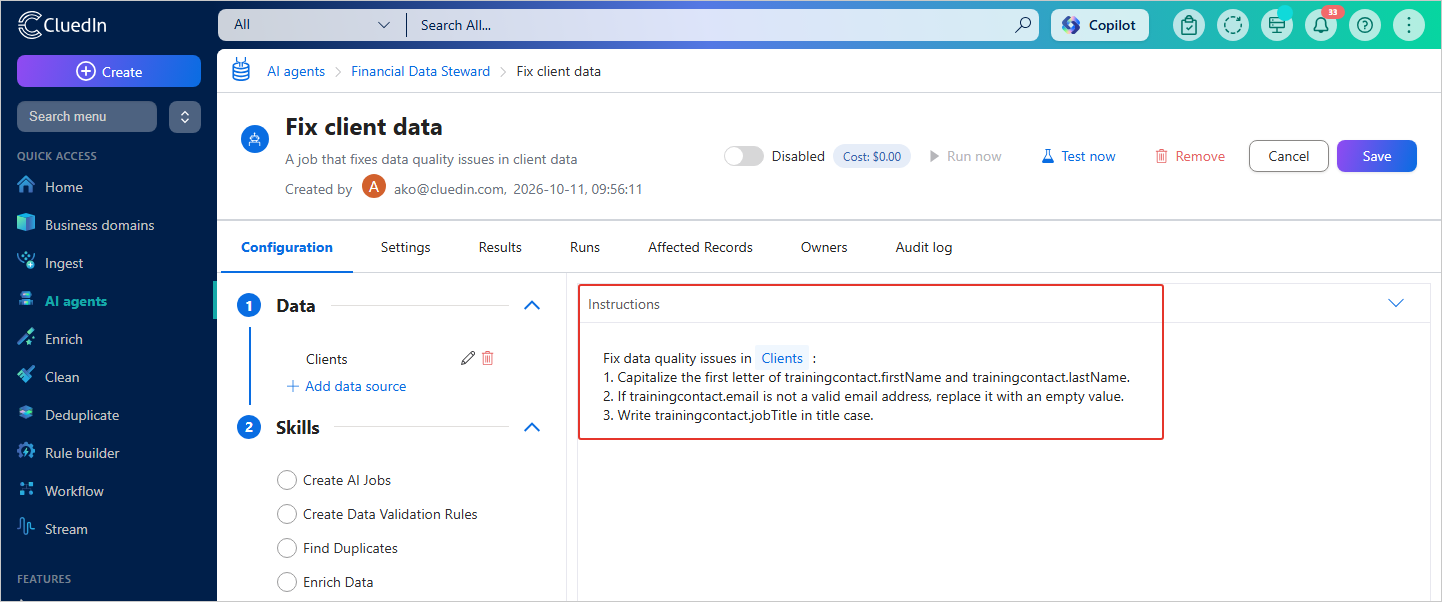Go to Financial Data Steward breadcrumb
The image size is (1442, 602).
coord(420,71)
